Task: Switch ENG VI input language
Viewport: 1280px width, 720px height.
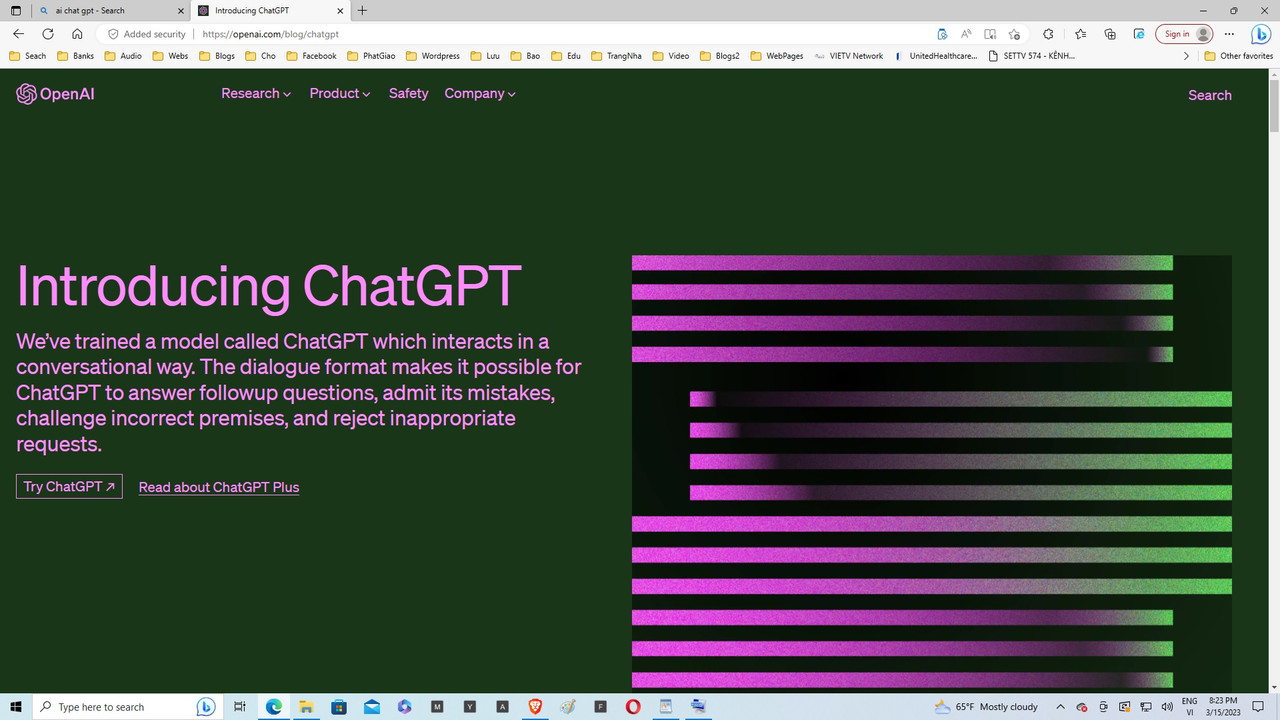Action: point(1189,707)
